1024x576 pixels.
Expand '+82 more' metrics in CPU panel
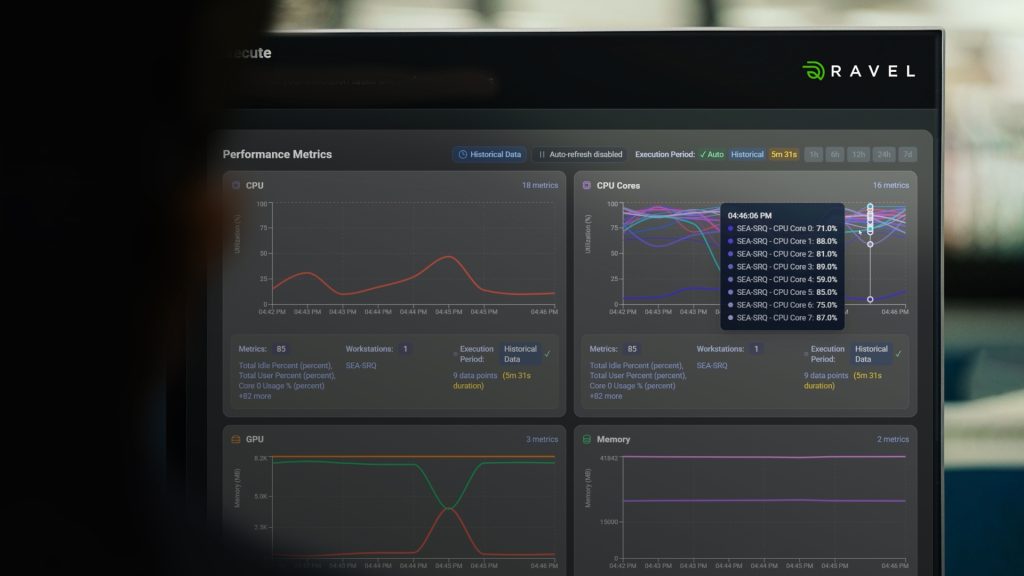coord(254,396)
